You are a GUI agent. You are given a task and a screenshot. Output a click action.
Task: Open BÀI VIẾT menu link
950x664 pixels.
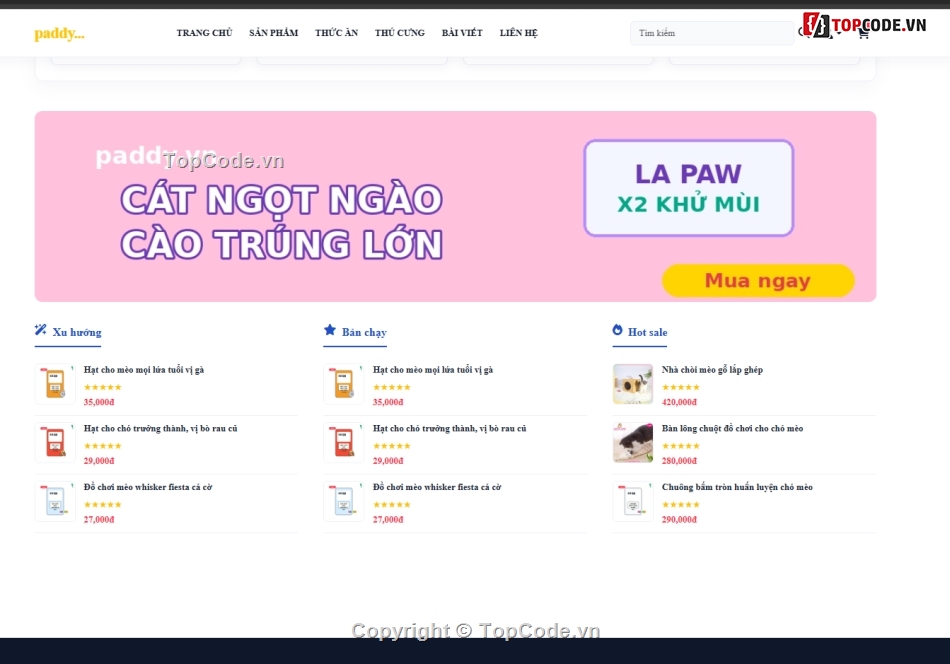462,33
